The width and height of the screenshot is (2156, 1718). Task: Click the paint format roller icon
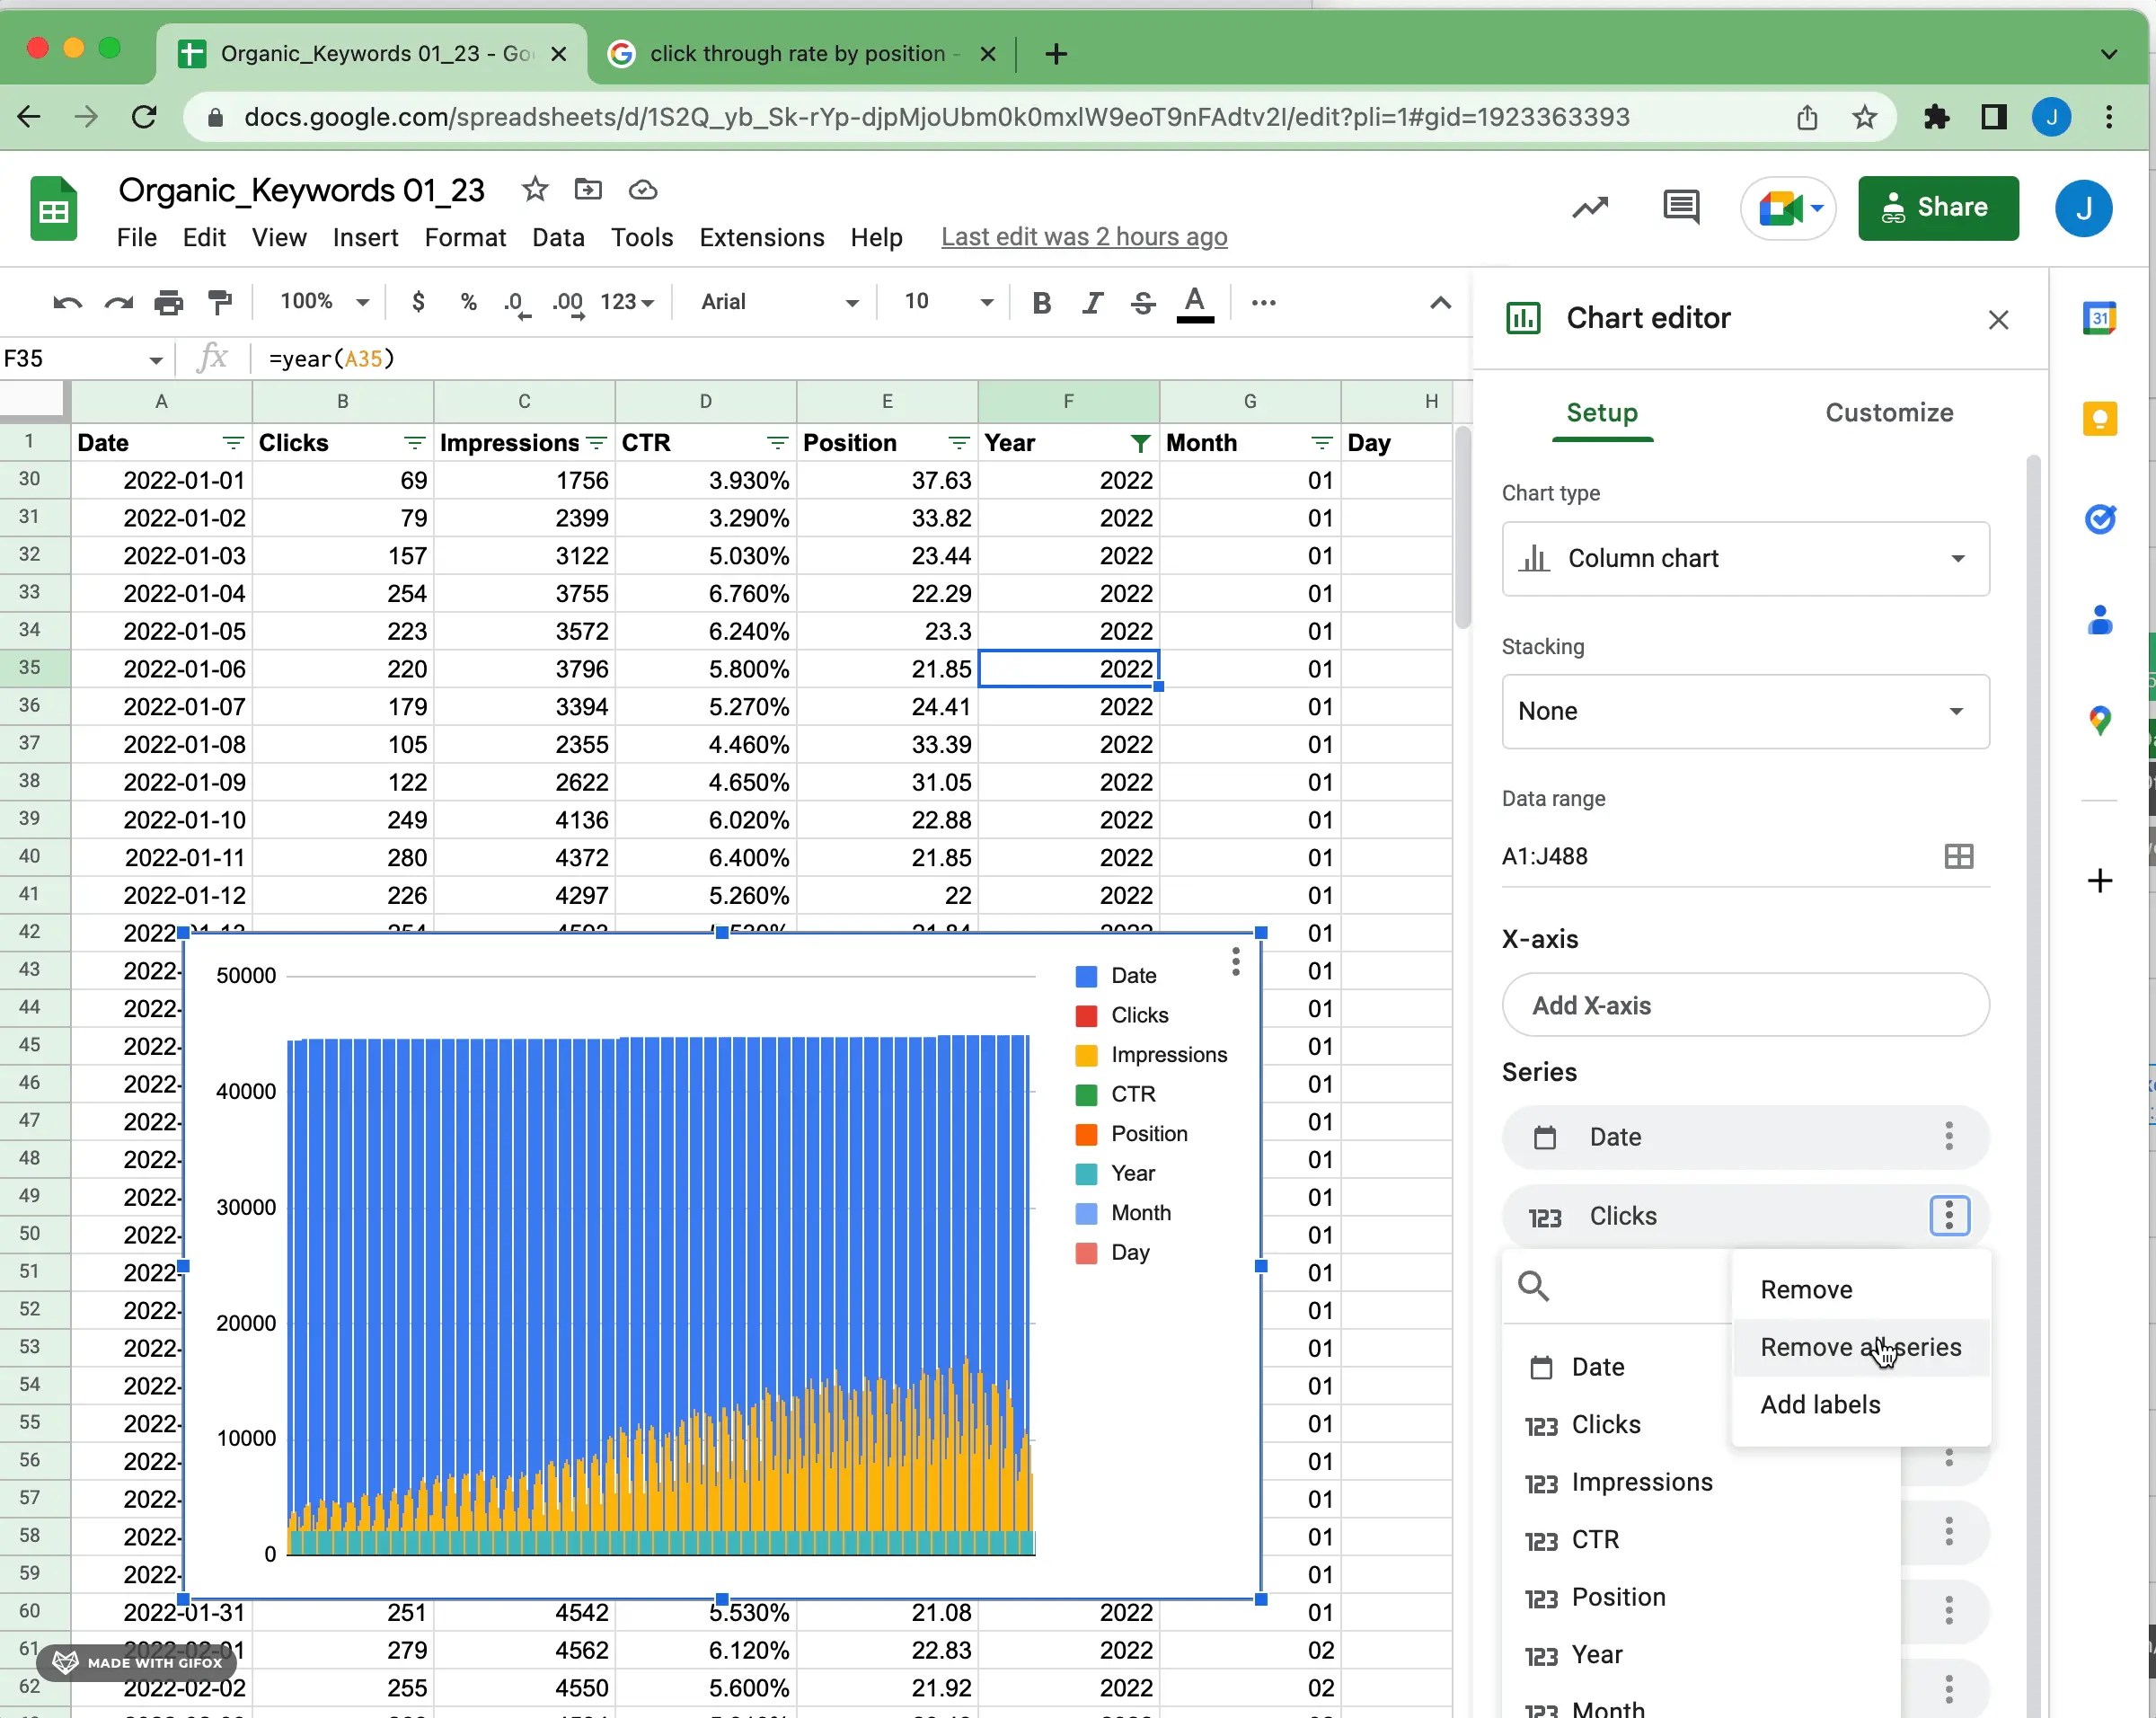[x=219, y=302]
